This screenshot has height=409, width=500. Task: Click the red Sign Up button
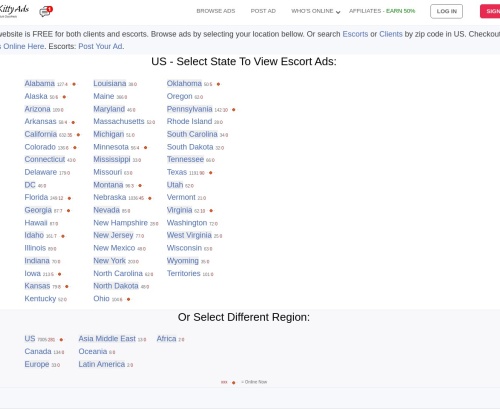[x=490, y=11]
